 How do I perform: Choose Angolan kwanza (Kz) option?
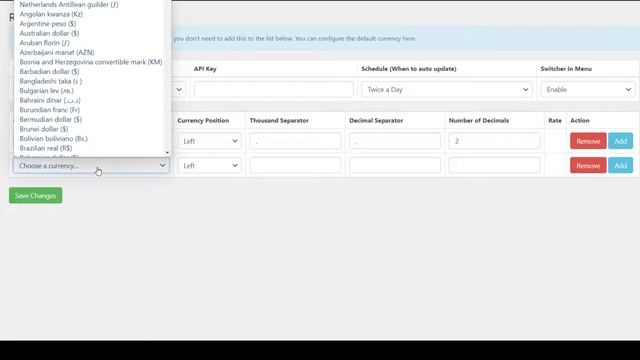51,14
